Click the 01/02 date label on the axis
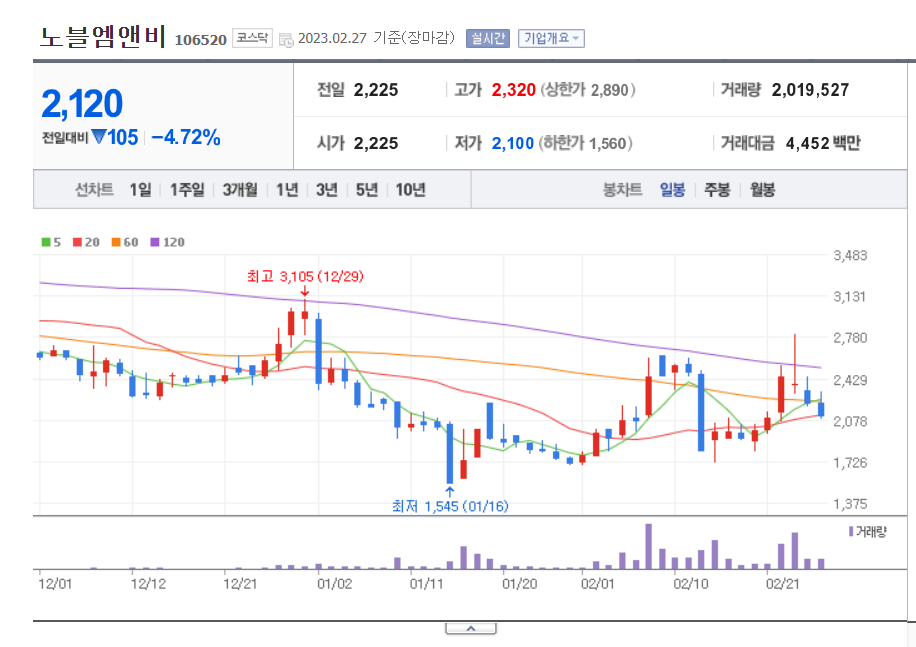The height and width of the screenshot is (647, 916). click(334, 584)
